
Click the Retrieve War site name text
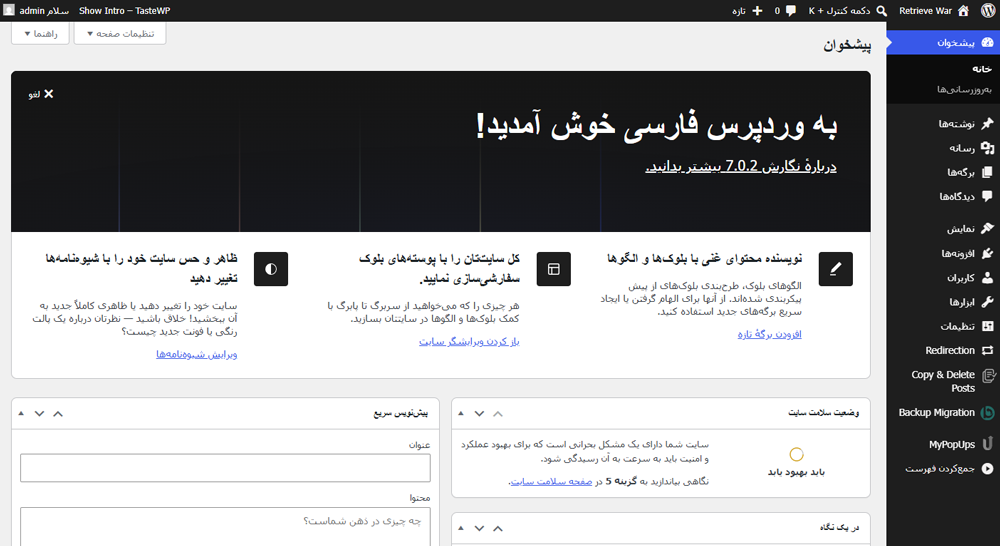click(925, 11)
